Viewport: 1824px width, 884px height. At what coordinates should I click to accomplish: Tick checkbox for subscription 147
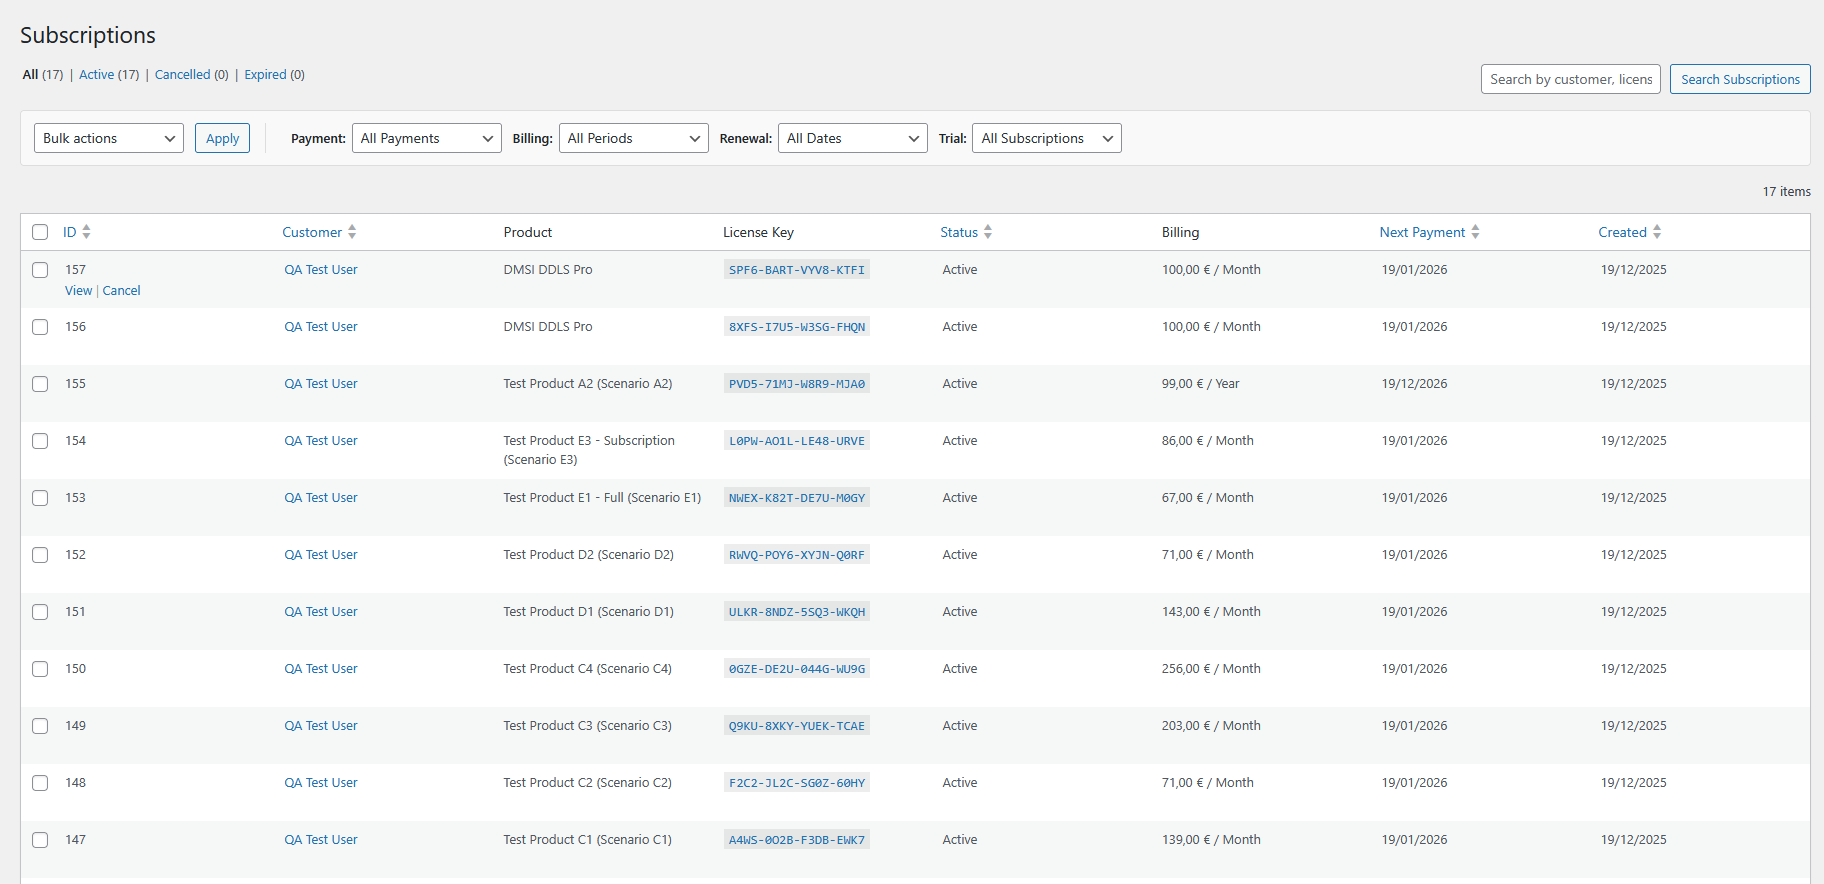coord(40,840)
